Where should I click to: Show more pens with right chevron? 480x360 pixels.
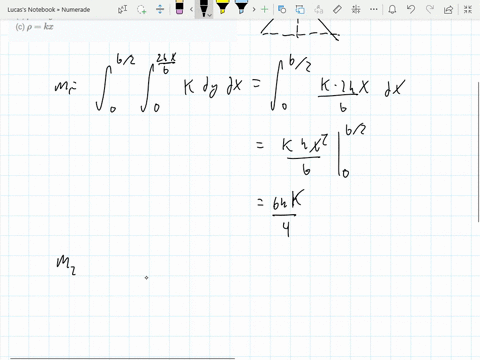pyautogui.click(x=254, y=9)
